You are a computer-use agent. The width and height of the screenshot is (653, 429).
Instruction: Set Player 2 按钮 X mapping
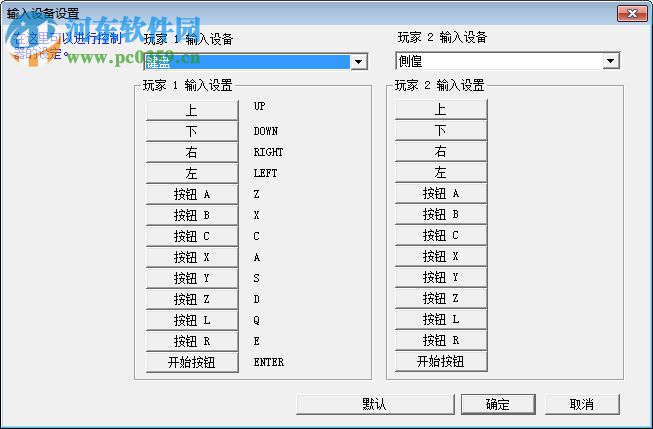tap(441, 256)
